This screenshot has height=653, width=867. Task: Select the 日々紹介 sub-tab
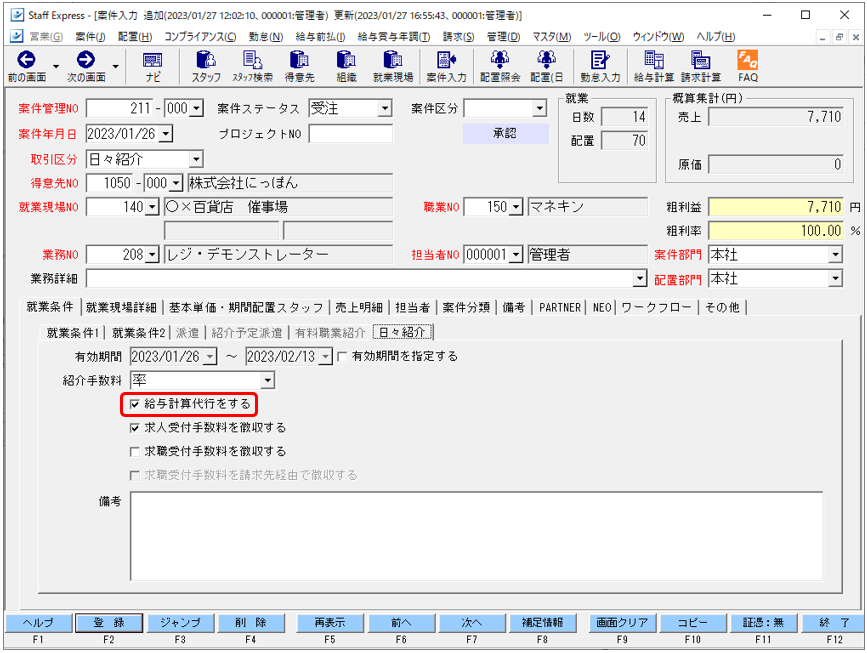[403, 332]
